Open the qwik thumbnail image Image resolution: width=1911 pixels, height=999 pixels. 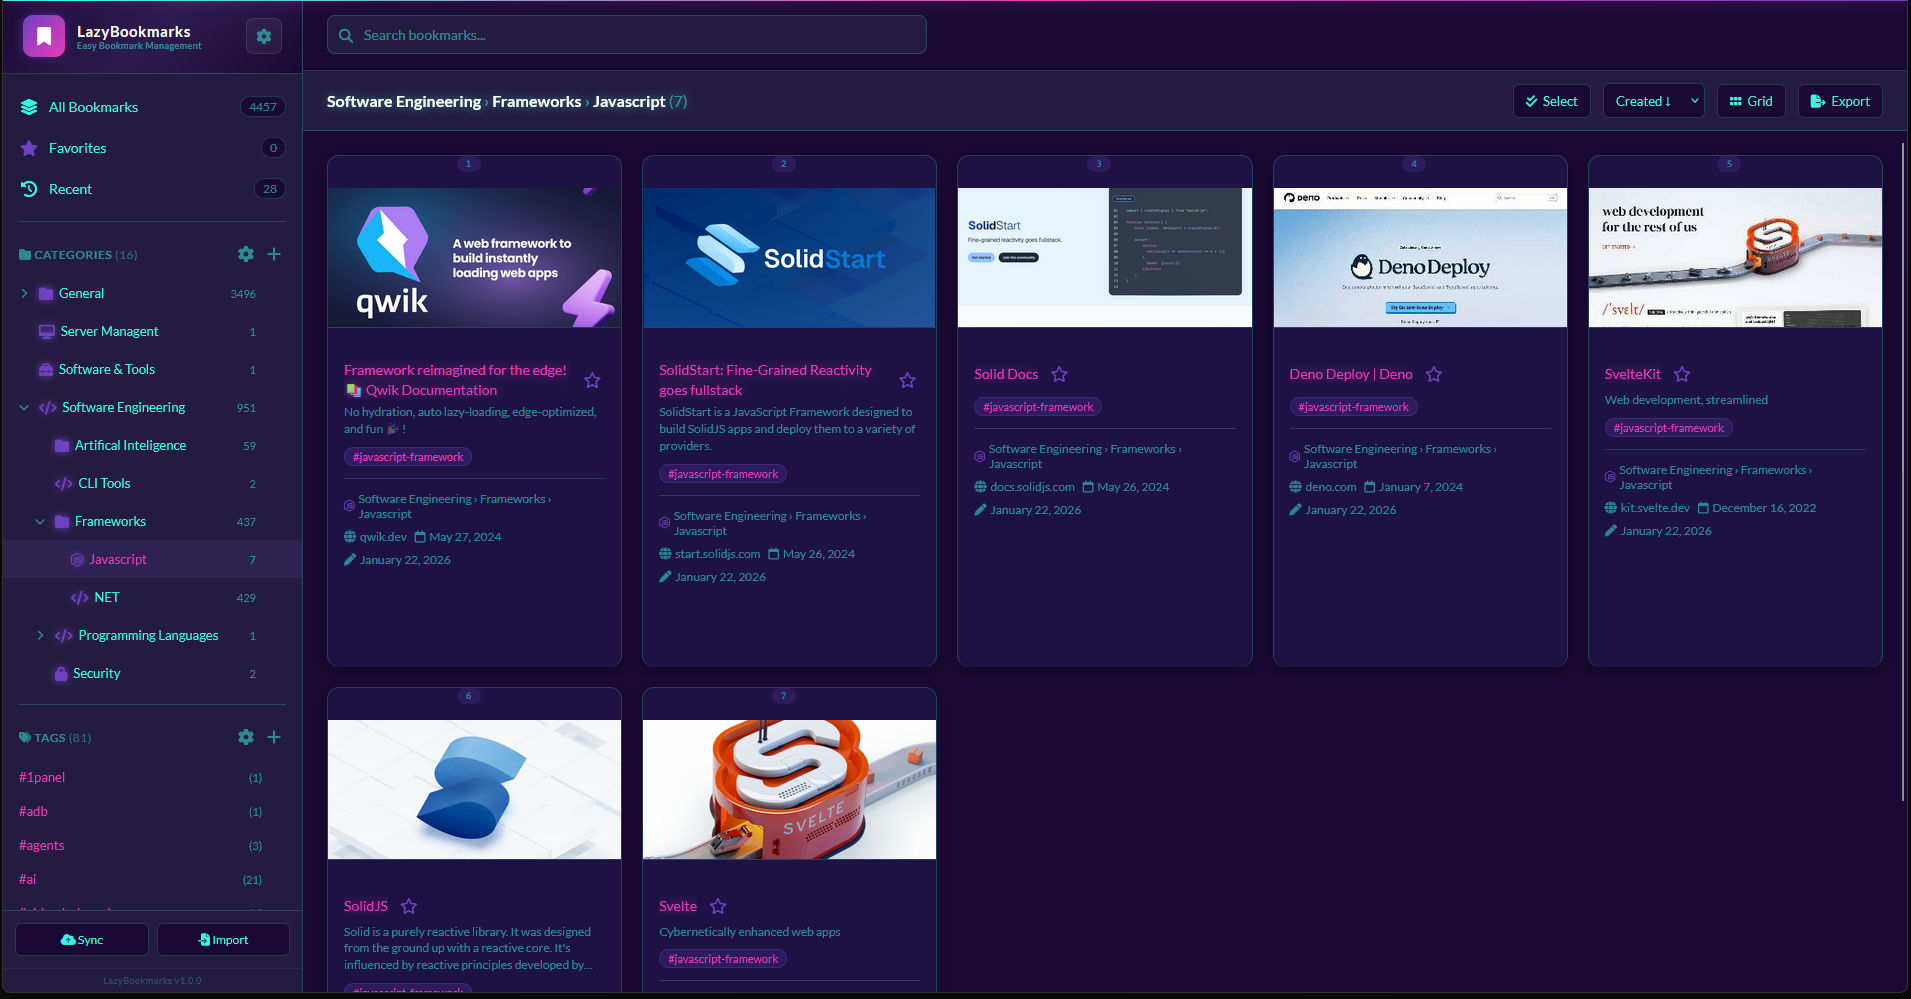coord(474,258)
